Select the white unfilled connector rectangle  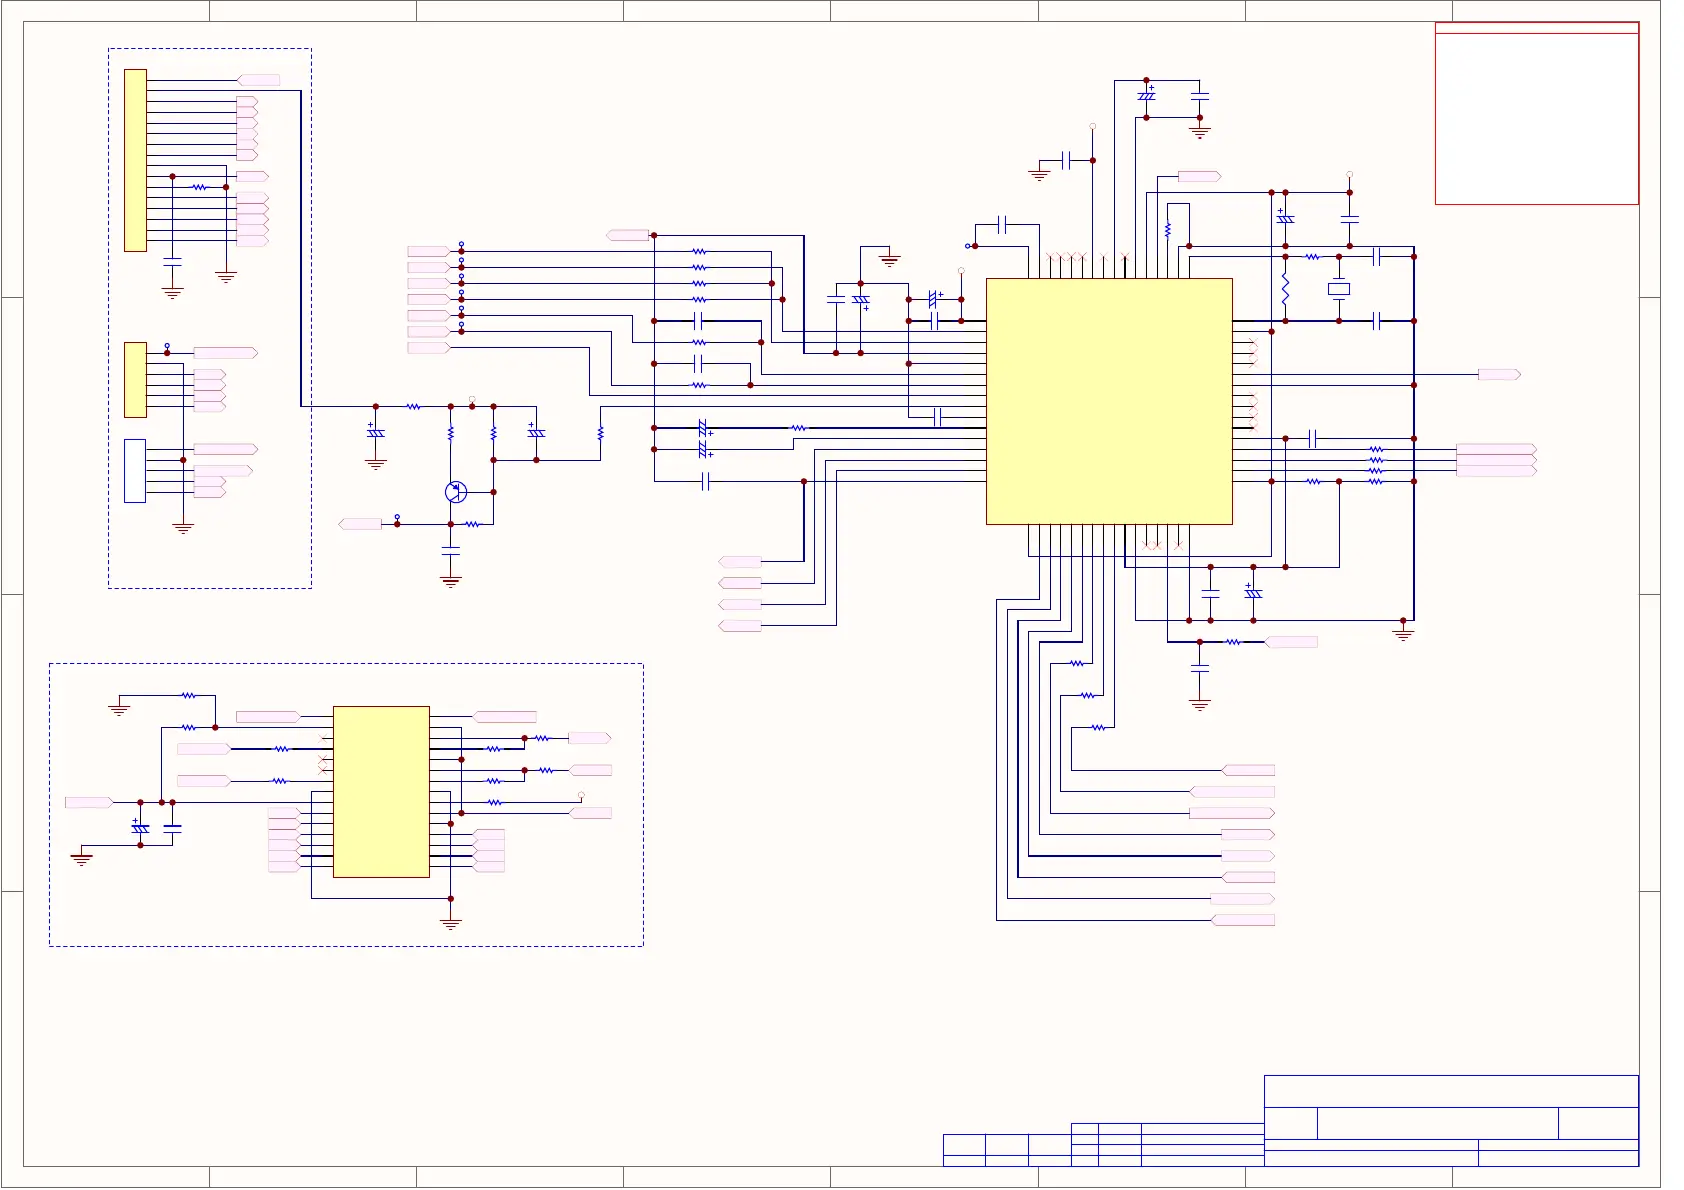coord(135,470)
